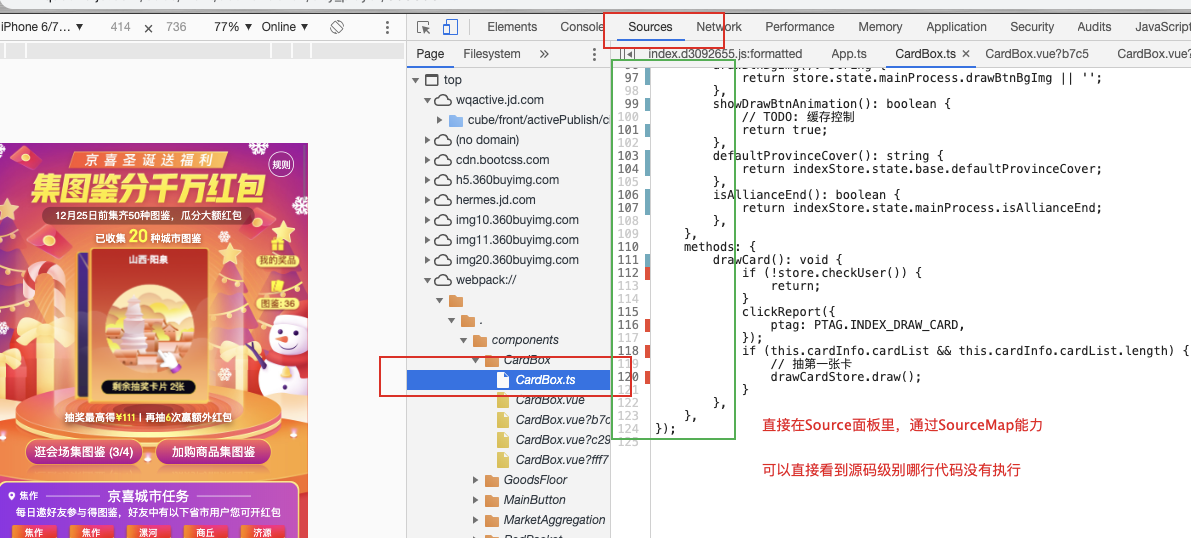Viewport: 1191px width, 538px height.
Task: Expand the (no domain) node
Action: pos(428,141)
